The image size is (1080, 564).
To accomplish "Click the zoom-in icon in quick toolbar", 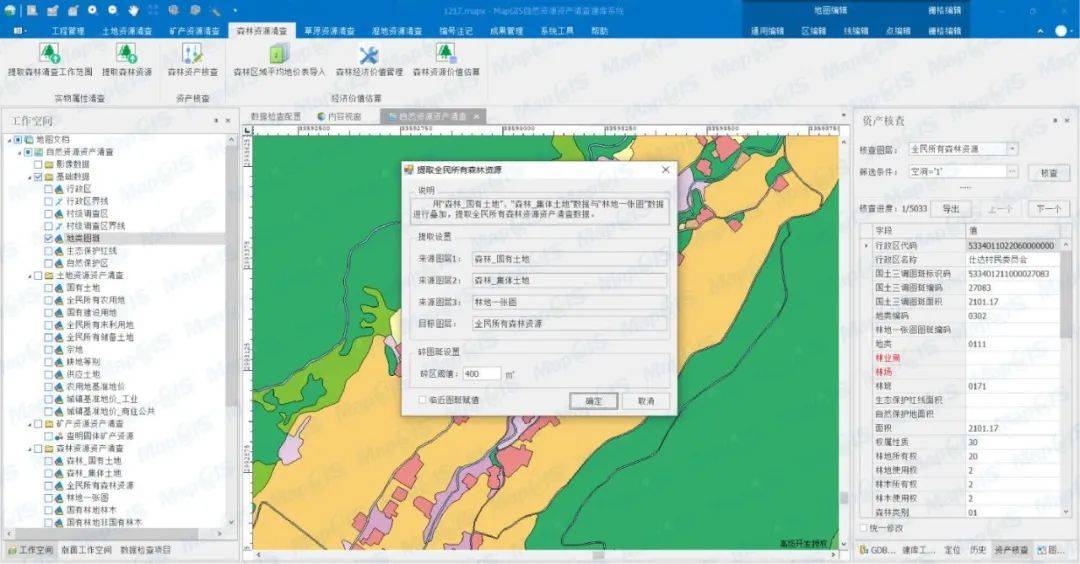I will click(92, 10).
